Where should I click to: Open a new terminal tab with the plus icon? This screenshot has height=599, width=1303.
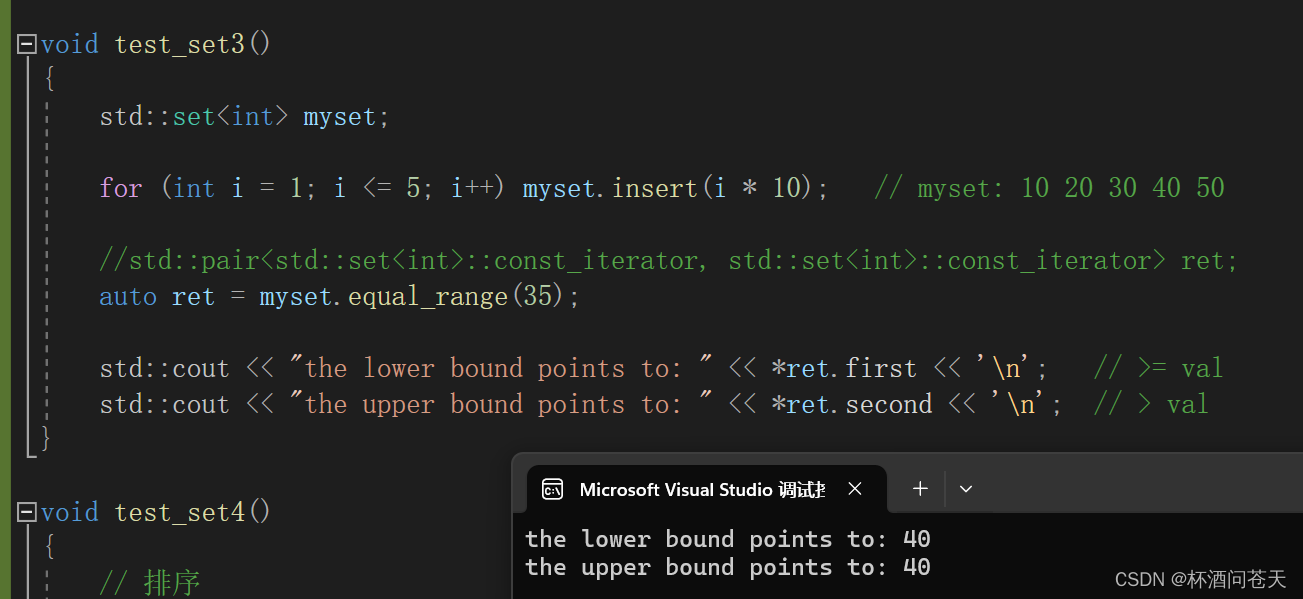tap(919, 488)
